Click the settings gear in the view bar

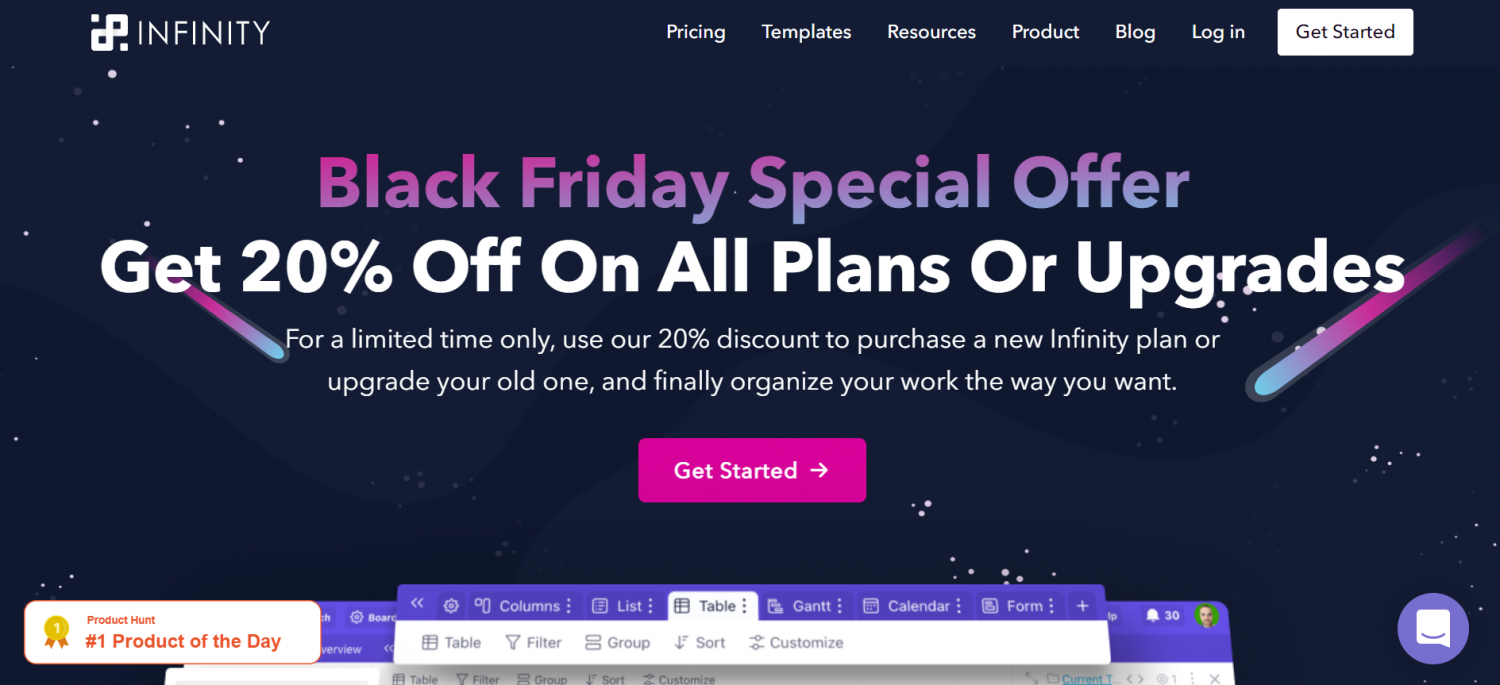451,606
